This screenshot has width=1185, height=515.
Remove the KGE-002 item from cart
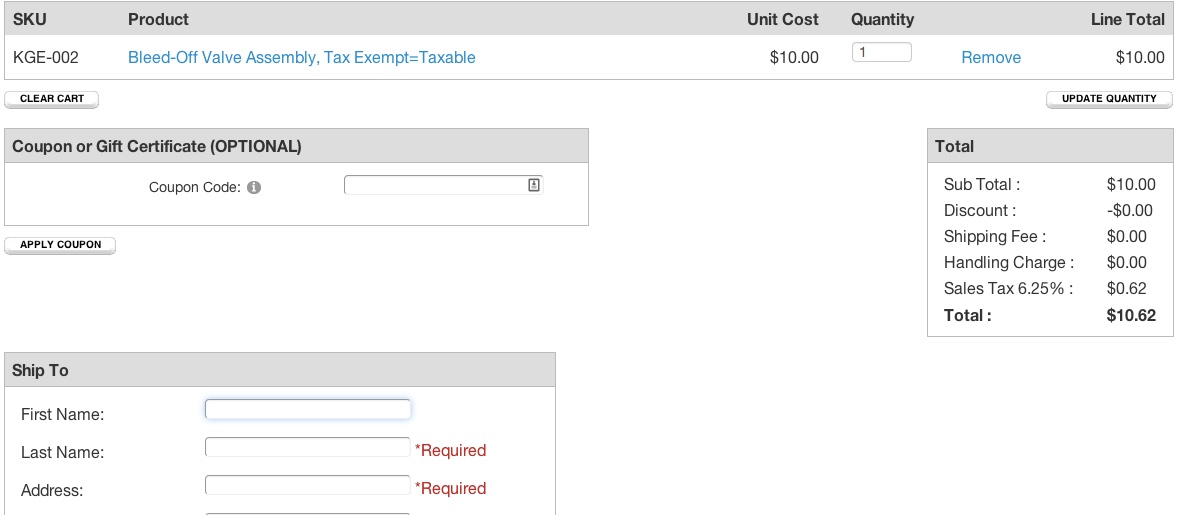click(x=991, y=57)
